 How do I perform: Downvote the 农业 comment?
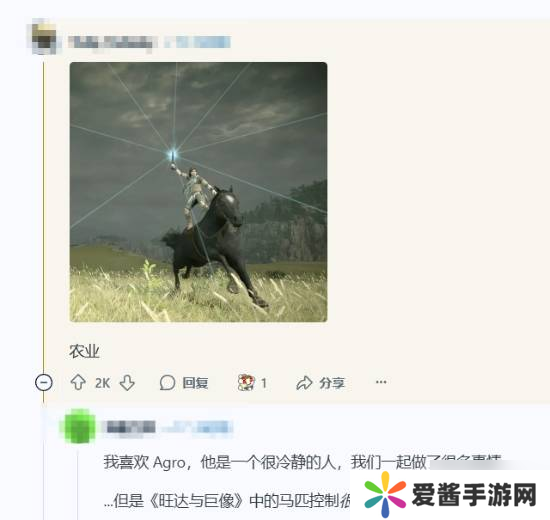coord(127,383)
